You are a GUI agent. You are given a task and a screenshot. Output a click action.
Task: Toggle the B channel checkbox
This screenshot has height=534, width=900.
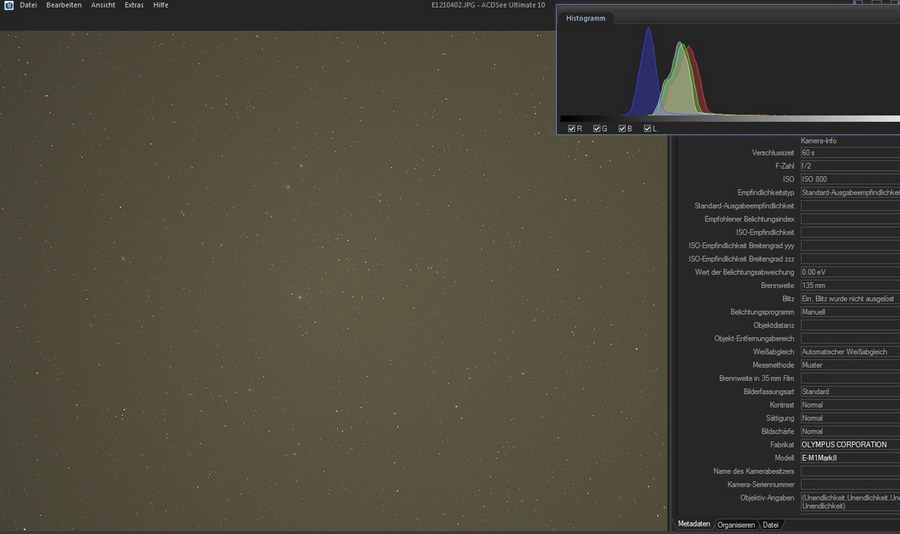[x=622, y=129]
